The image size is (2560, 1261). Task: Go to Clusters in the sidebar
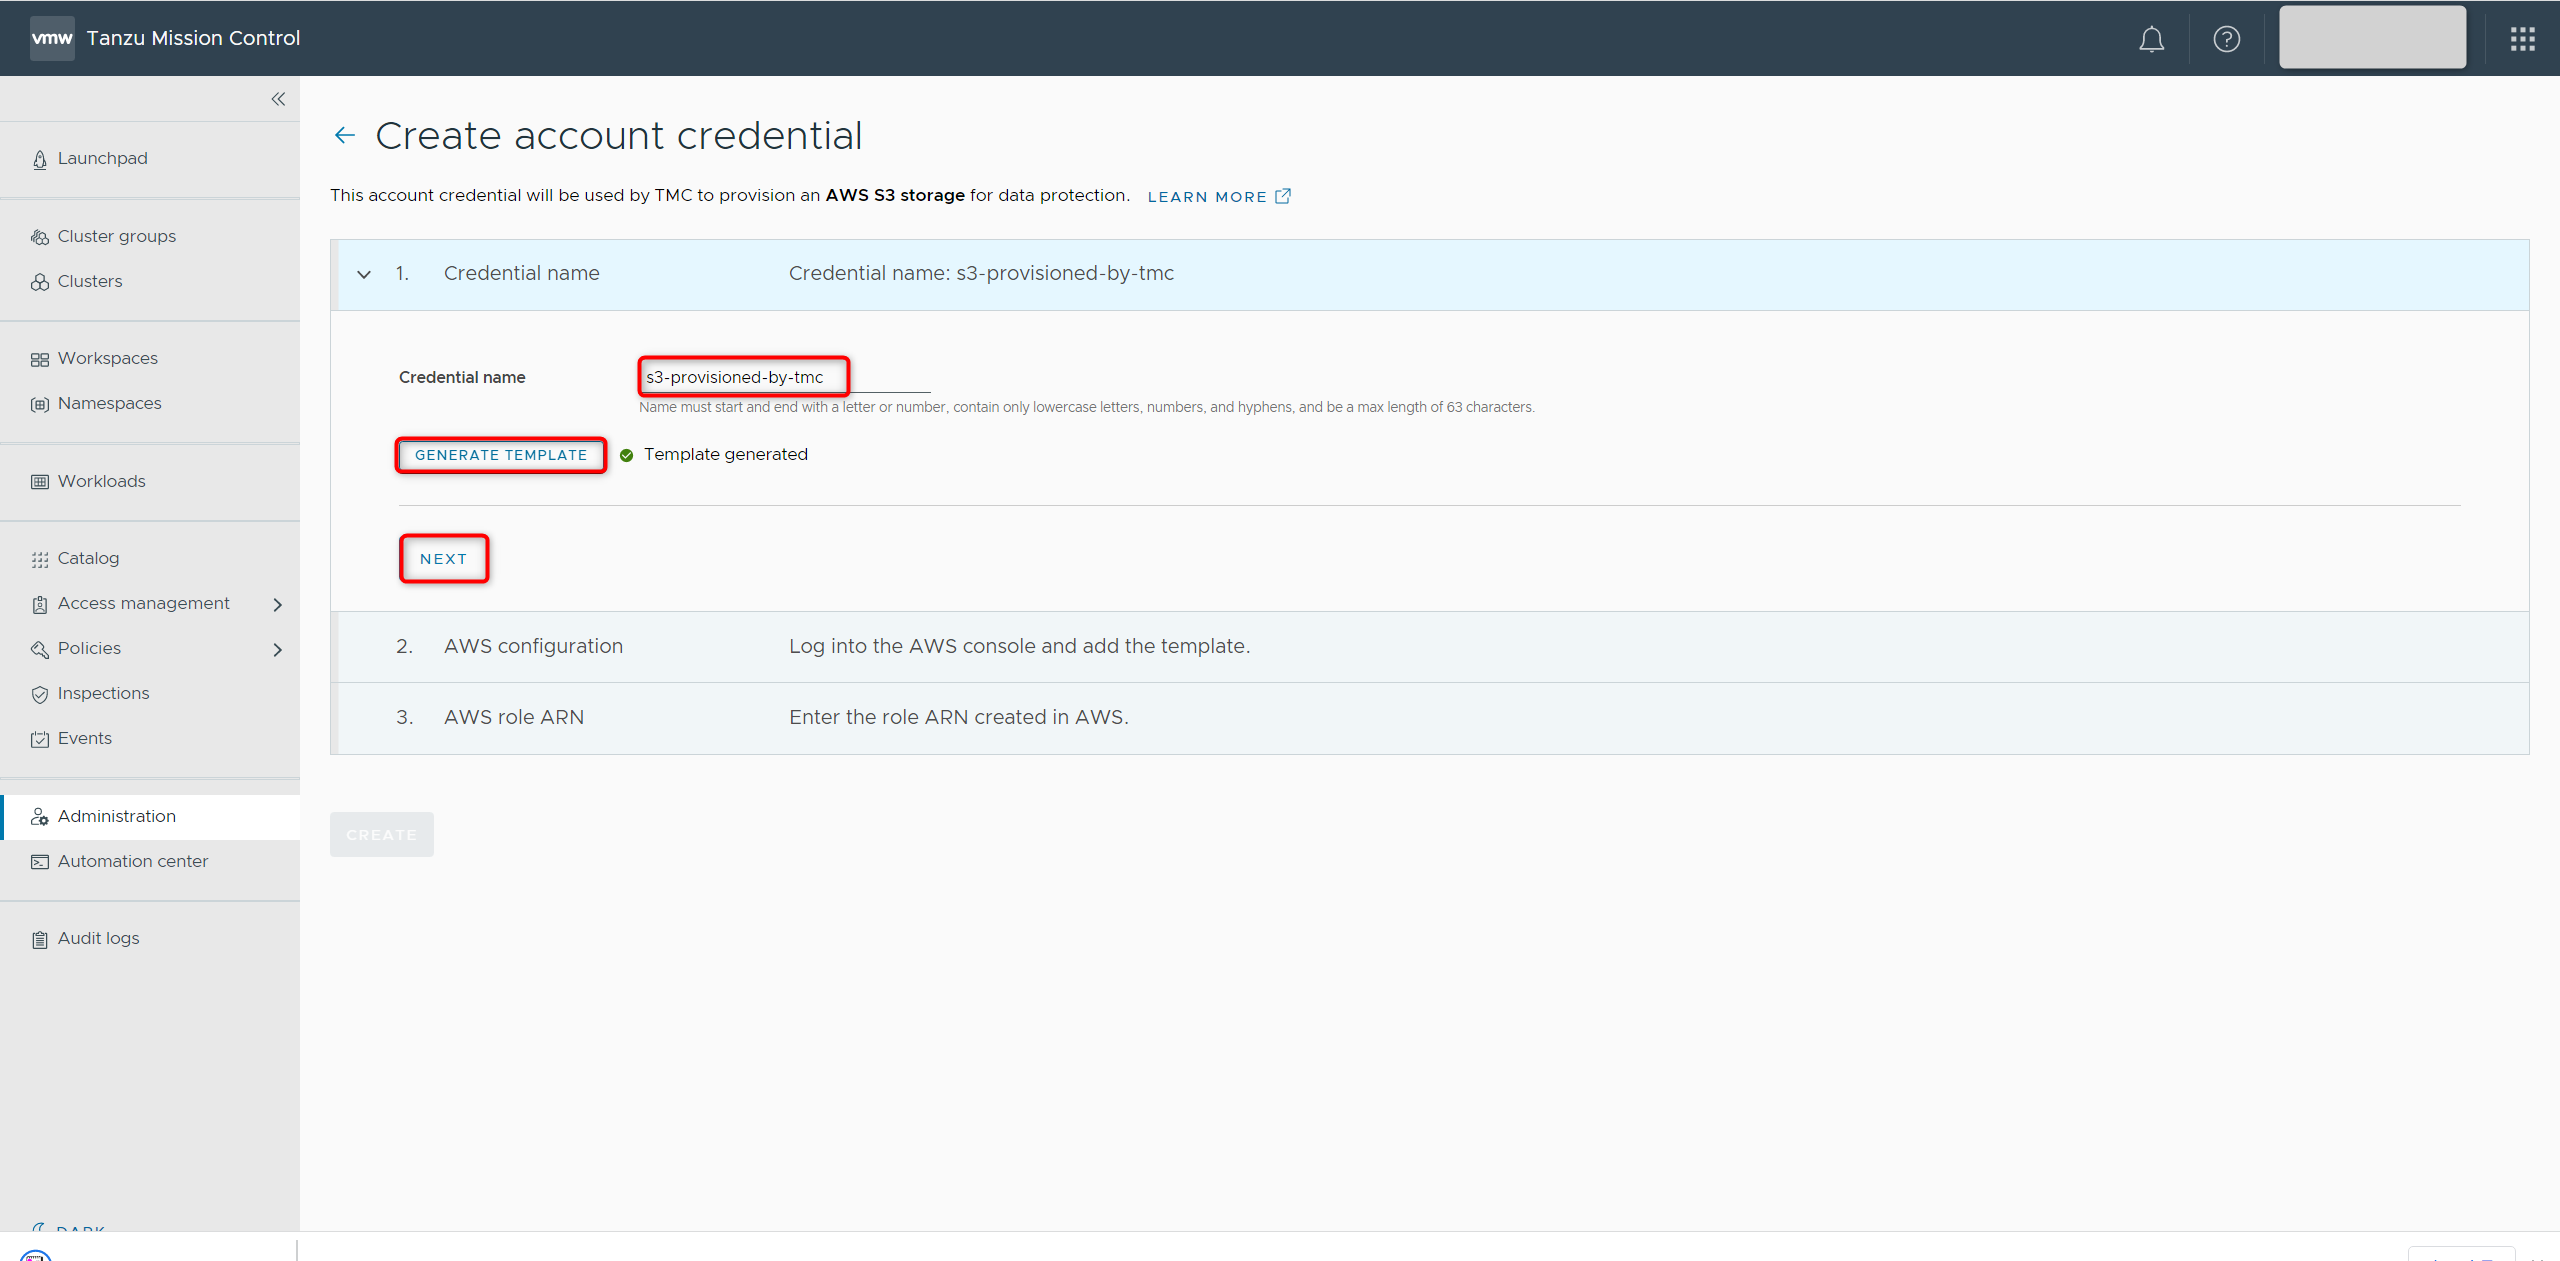90,281
